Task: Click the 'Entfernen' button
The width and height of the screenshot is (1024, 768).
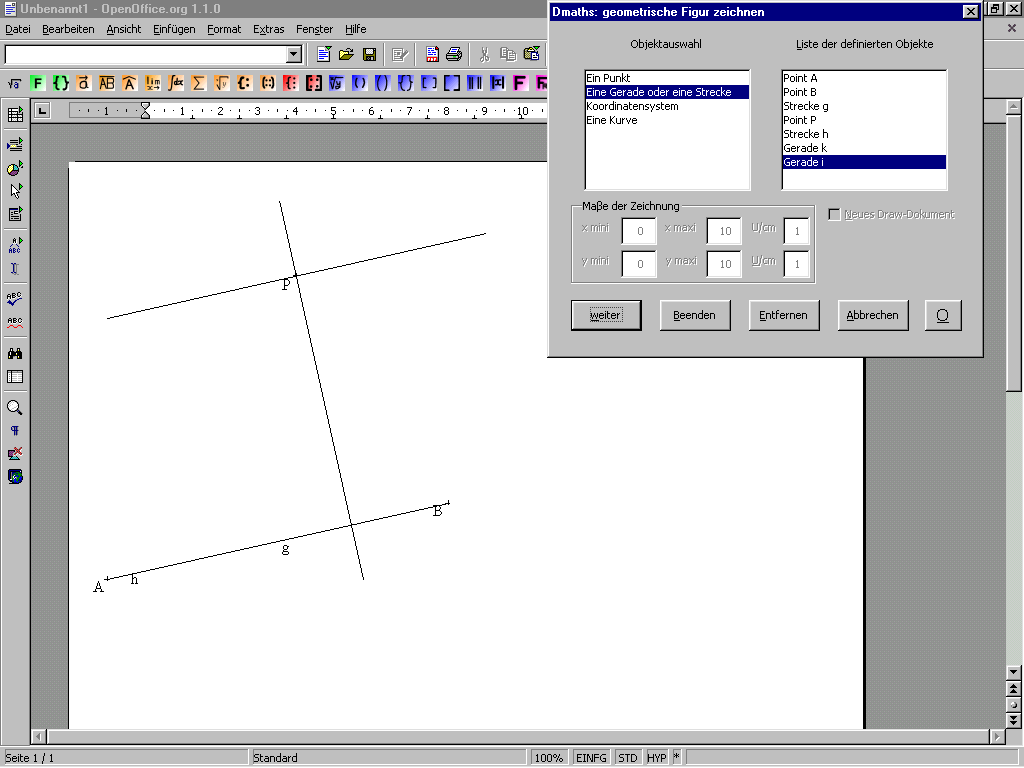Action: pyautogui.click(x=783, y=315)
